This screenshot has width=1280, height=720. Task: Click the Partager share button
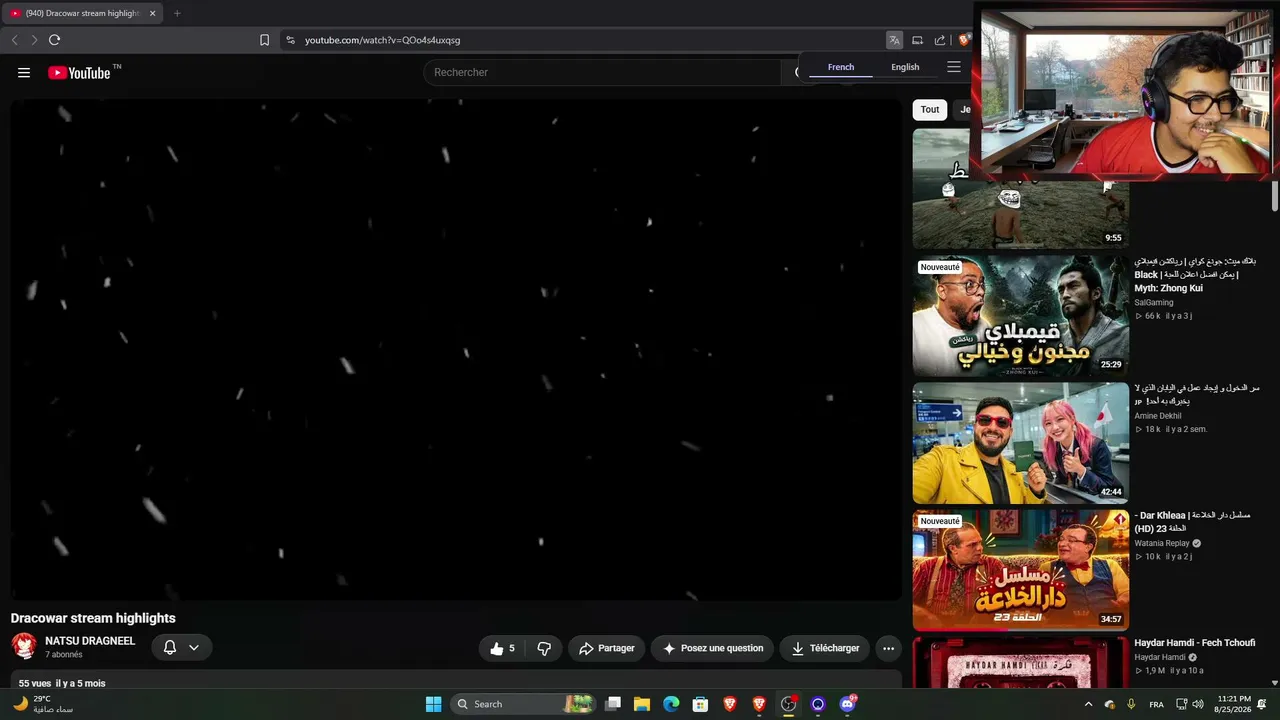tap(607, 648)
